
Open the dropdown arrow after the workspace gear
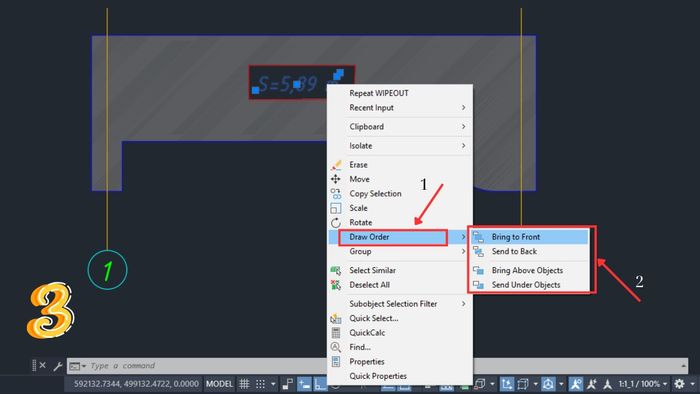[692, 384]
